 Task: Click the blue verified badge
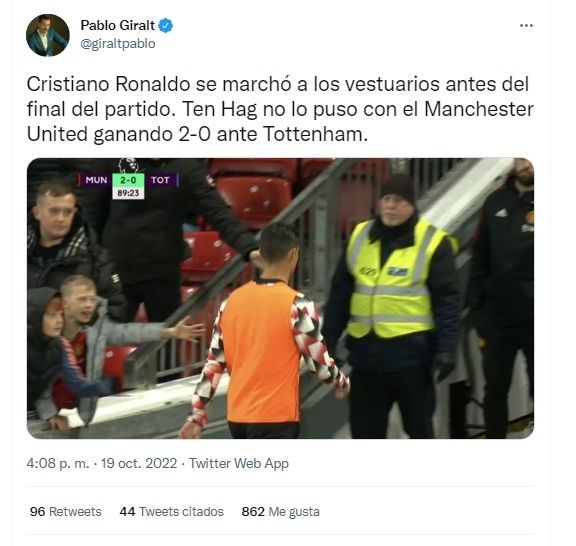coord(166,25)
